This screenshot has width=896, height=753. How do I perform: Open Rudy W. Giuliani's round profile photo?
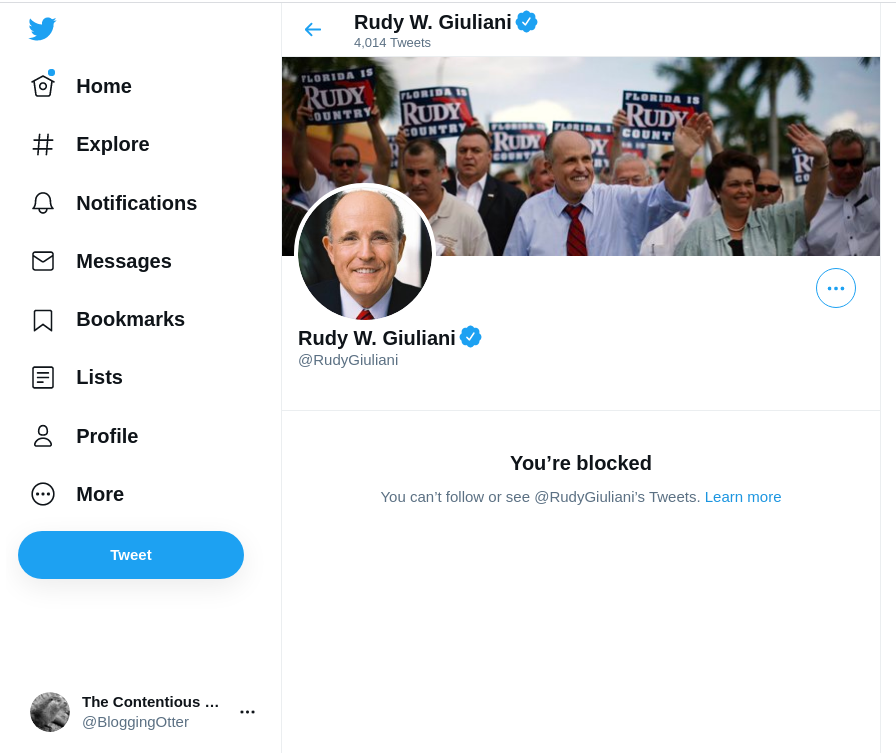click(365, 253)
